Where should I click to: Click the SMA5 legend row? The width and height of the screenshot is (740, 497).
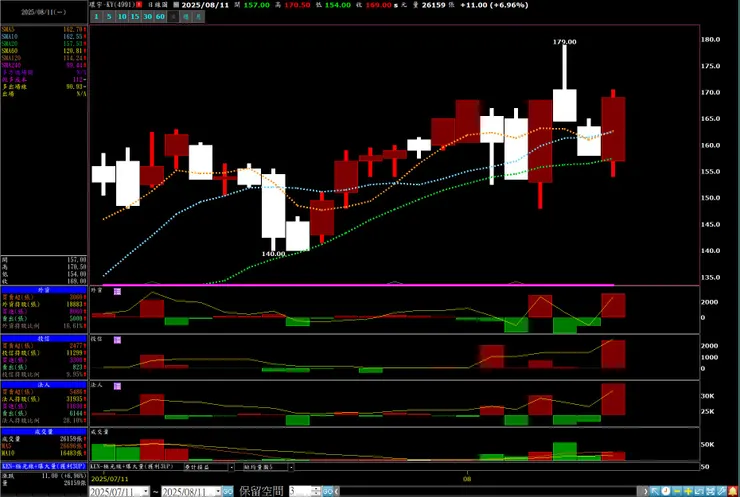(44, 29)
